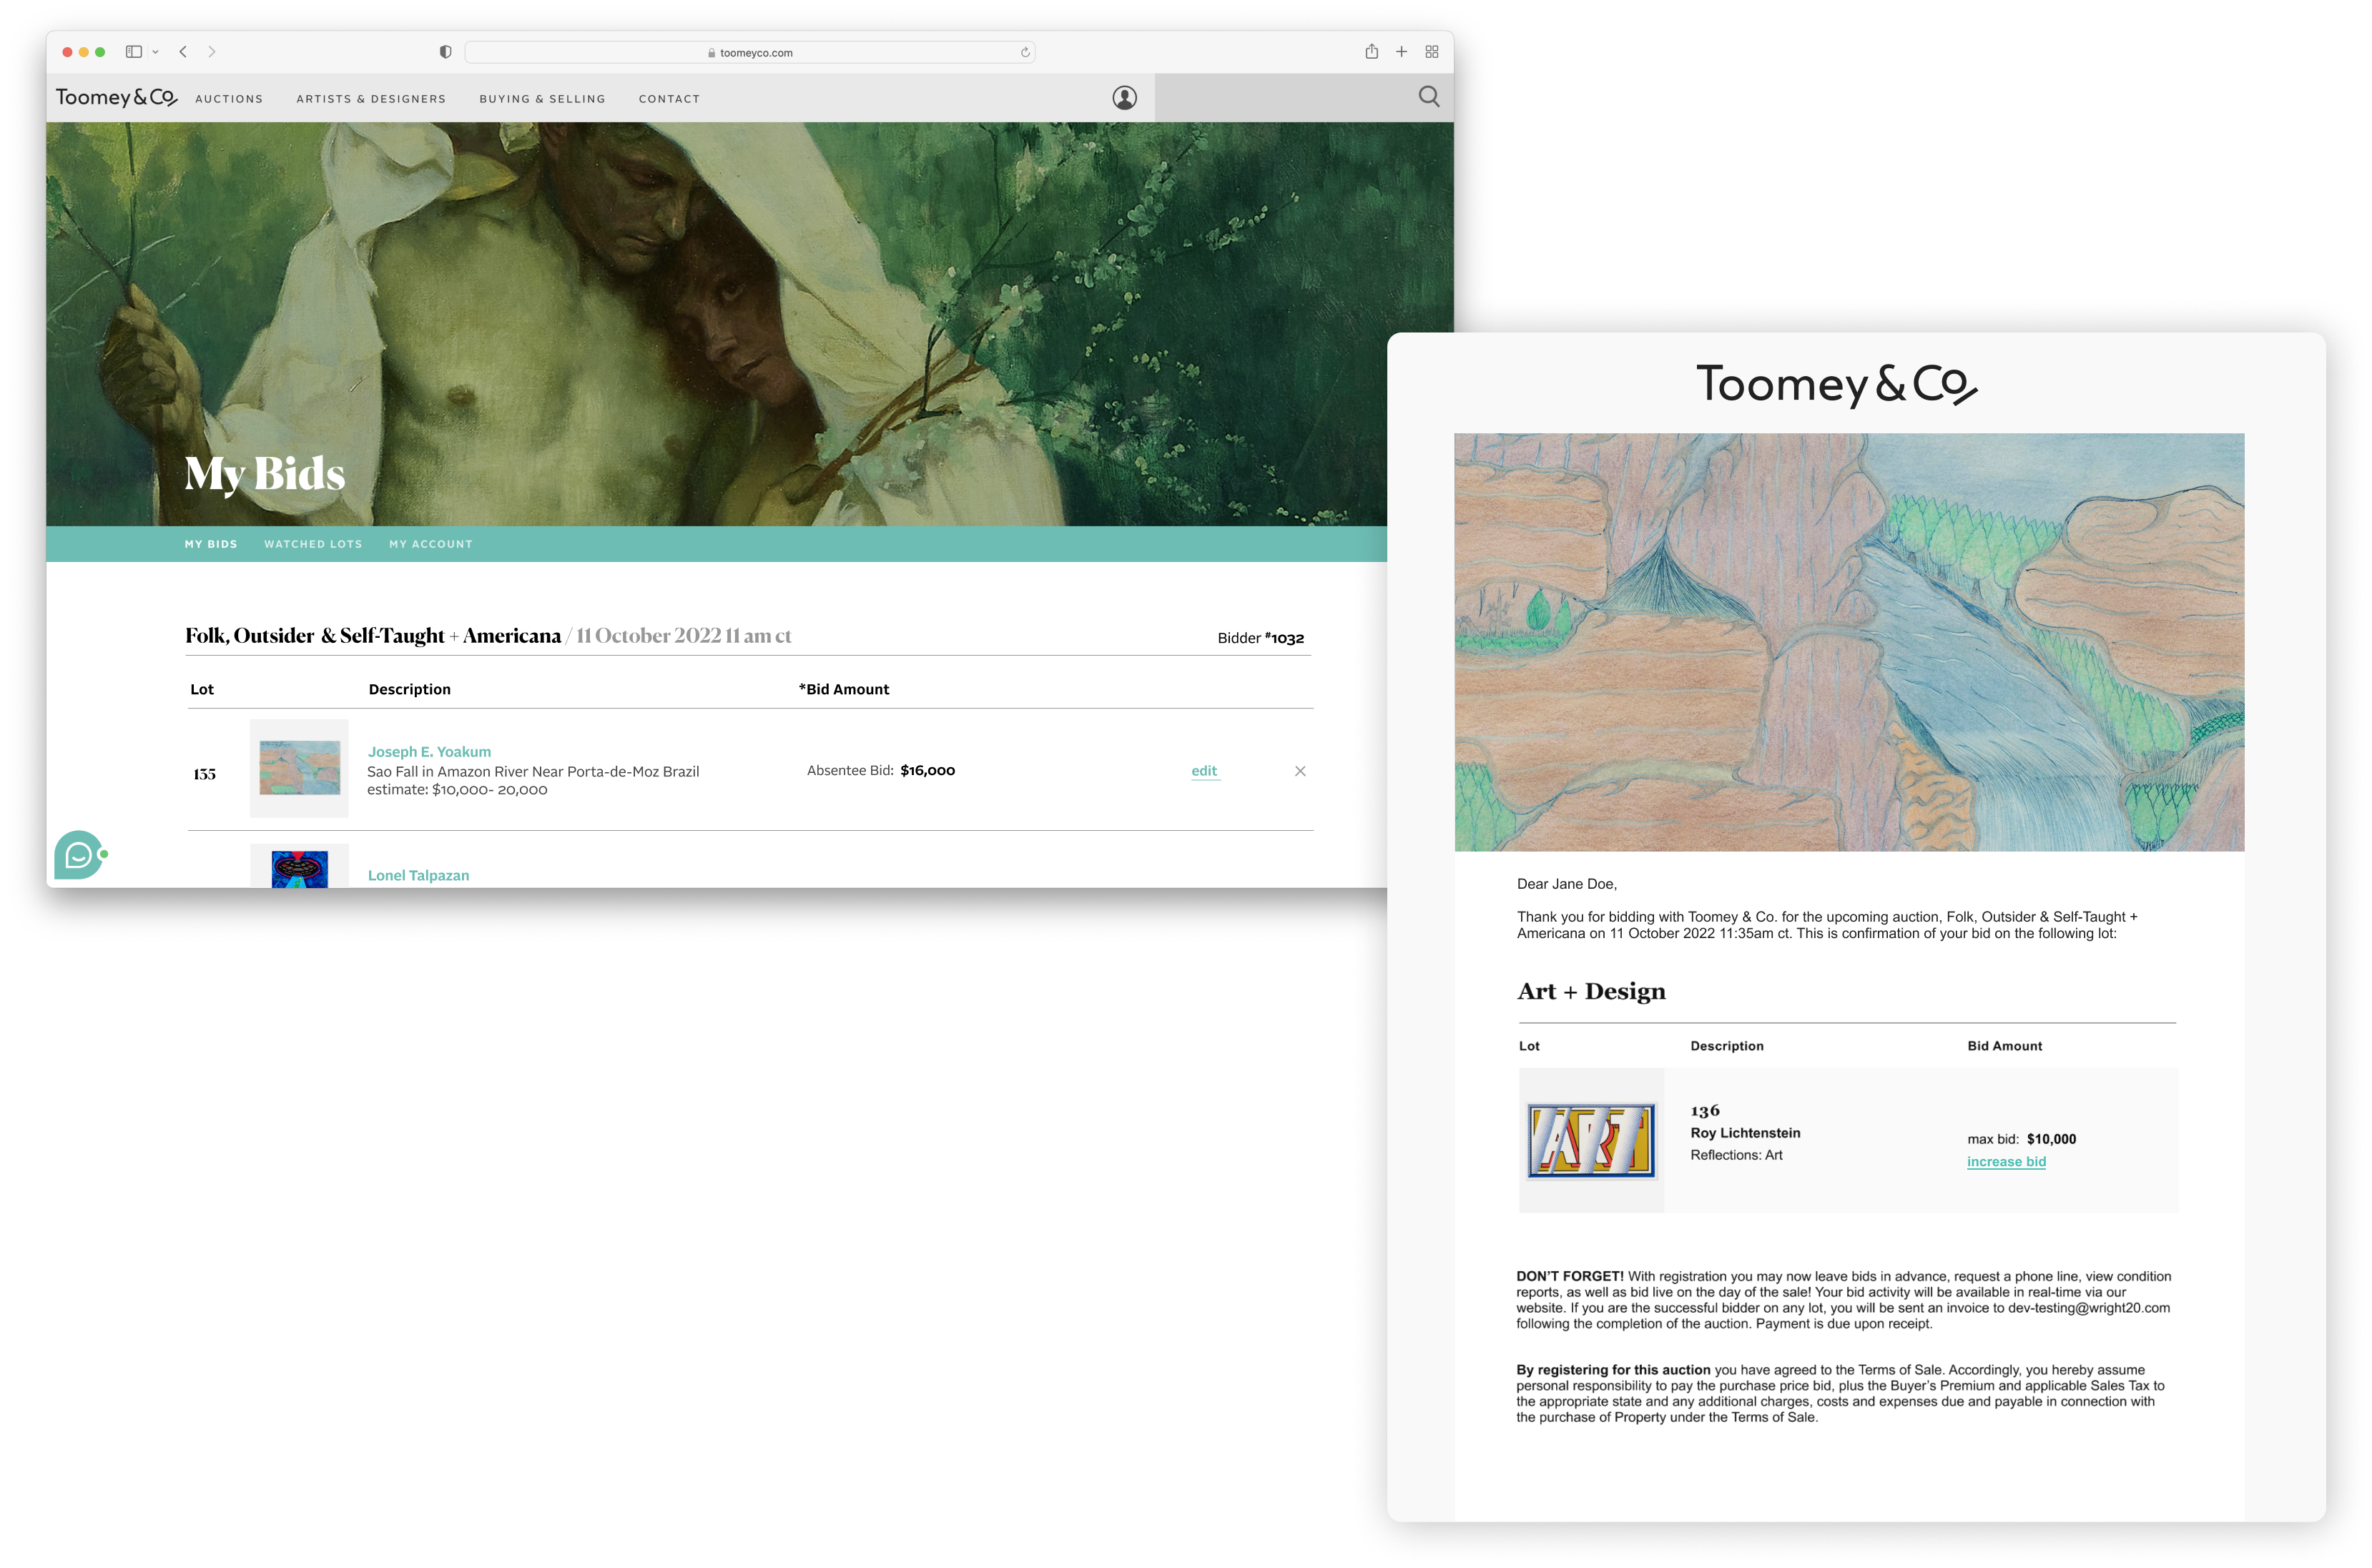The width and height of the screenshot is (2372, 1568).
Task: Open the Lonel Talpazan lot thumbnail
Action: coord(299,867)
